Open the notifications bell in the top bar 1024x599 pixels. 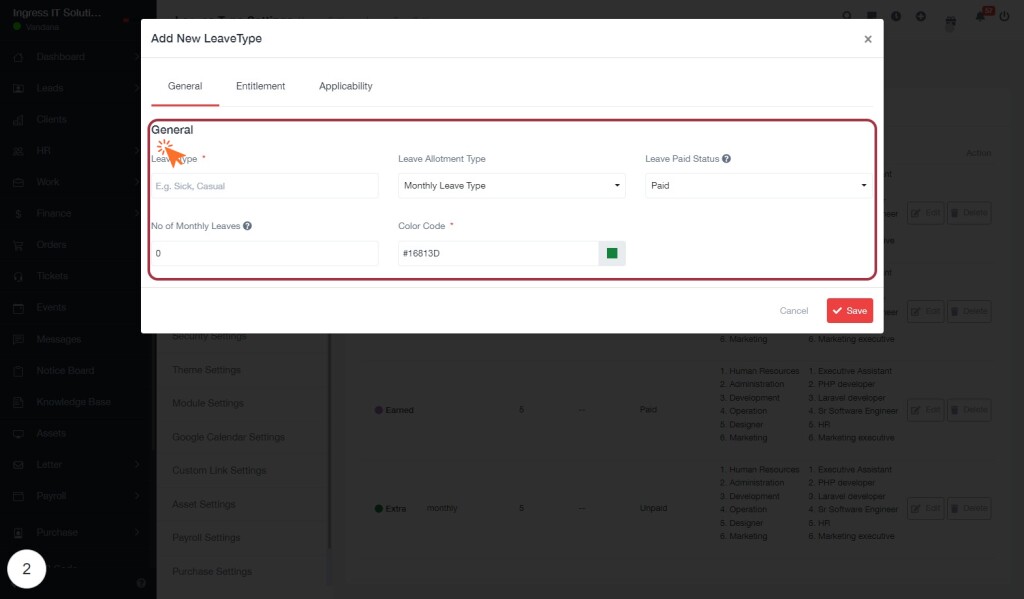(x=980, y=16)
